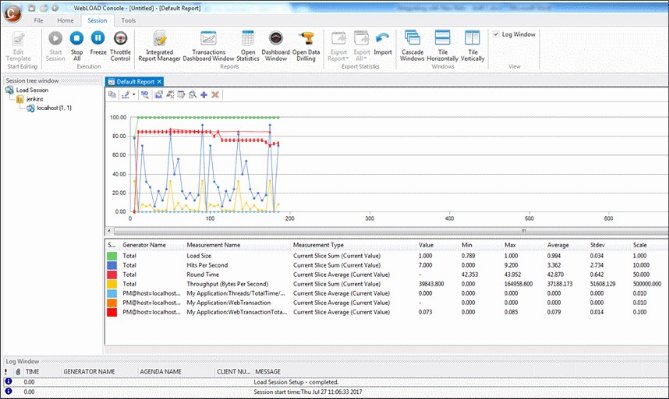Sort by Measurement Name column header

[213, 245]
